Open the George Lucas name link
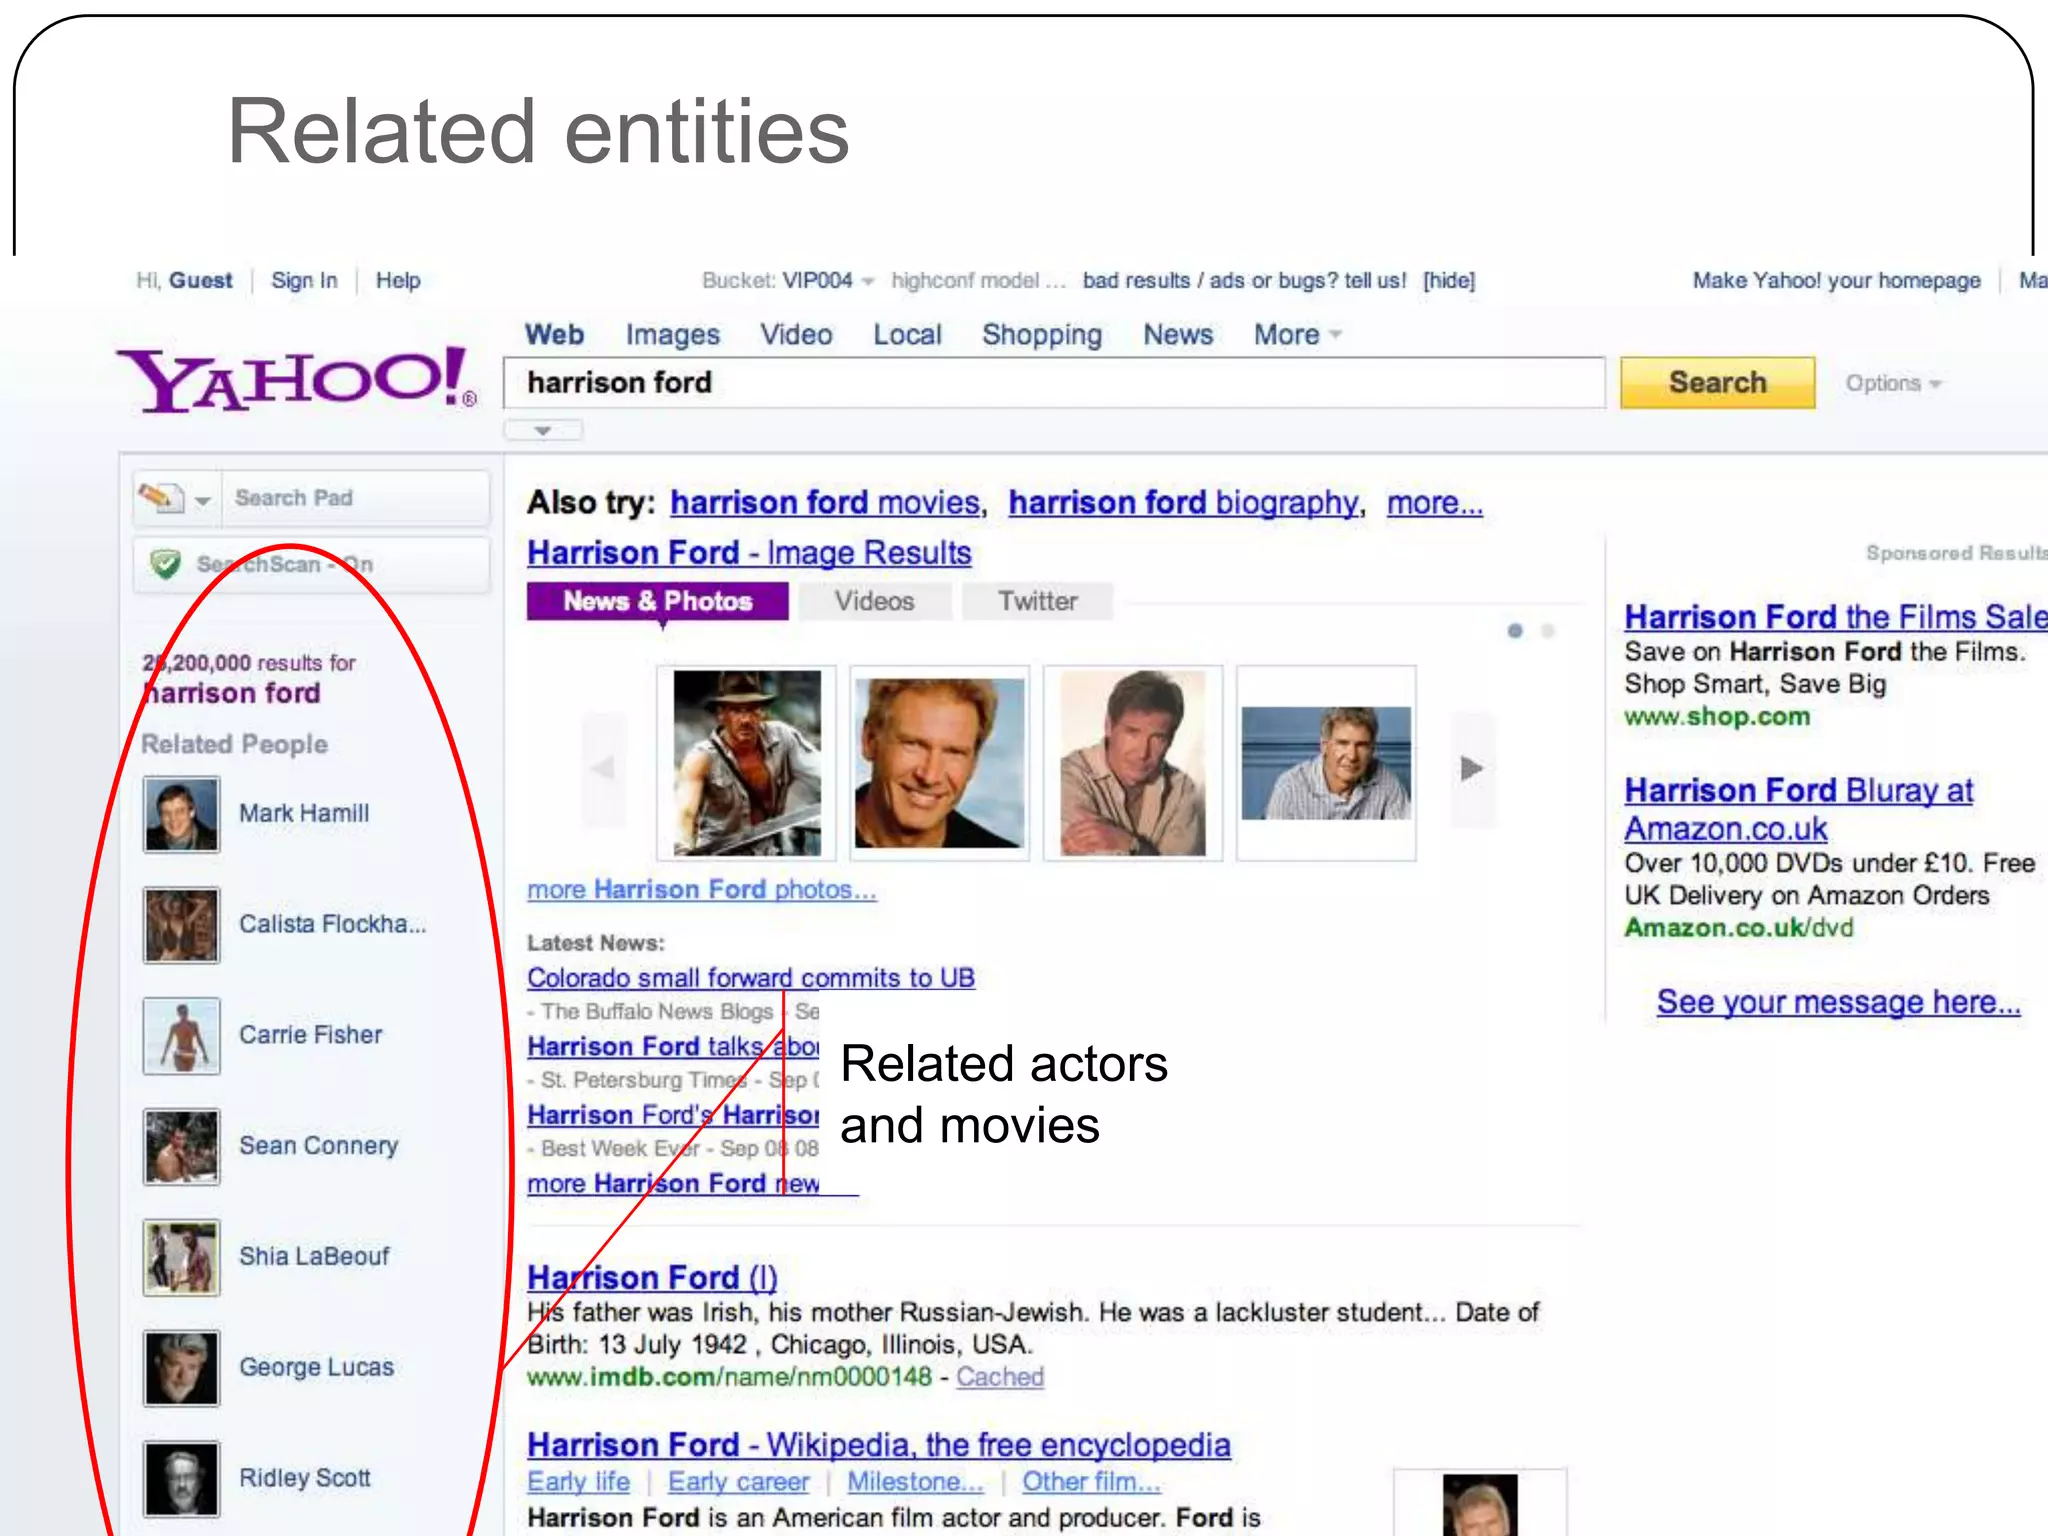The height and width of the screenshot is (1536, 2048). point(316,1367)
